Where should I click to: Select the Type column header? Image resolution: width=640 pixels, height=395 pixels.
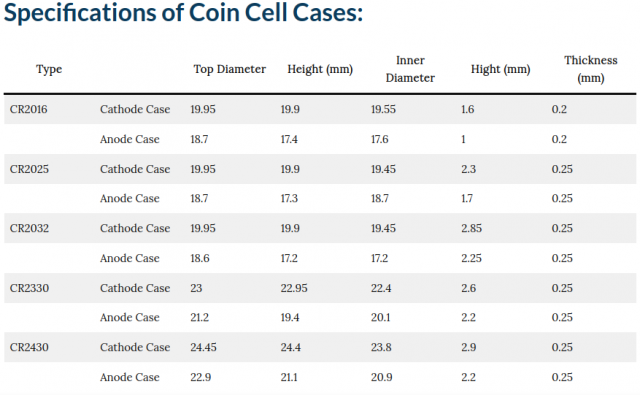(x=49, y=69)
